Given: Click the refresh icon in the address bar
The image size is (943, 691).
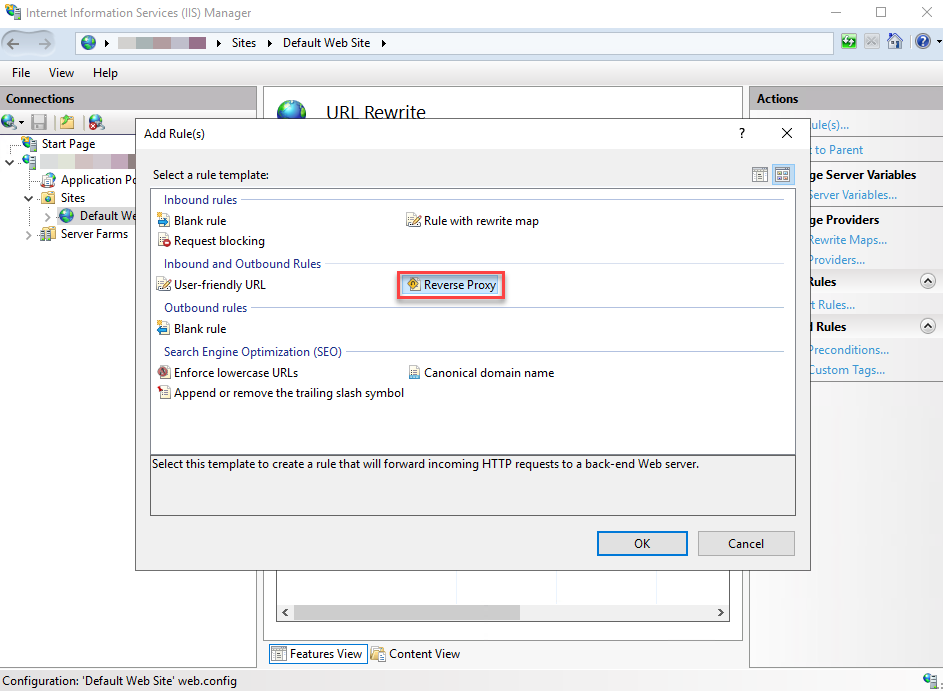Looking at the screenshot, I should pyautogui.click(x=848, y=41).
